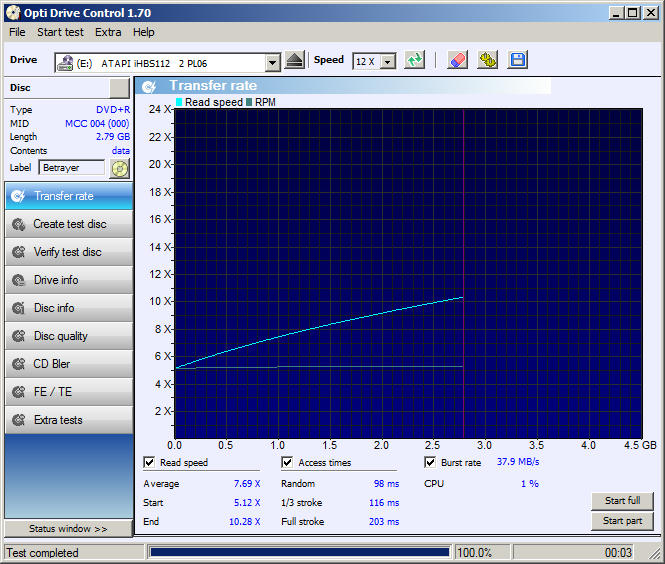Click the Random access value 98 ms
Image resolution: width=665 pixels, height=564 pixels.
[386, 484]
